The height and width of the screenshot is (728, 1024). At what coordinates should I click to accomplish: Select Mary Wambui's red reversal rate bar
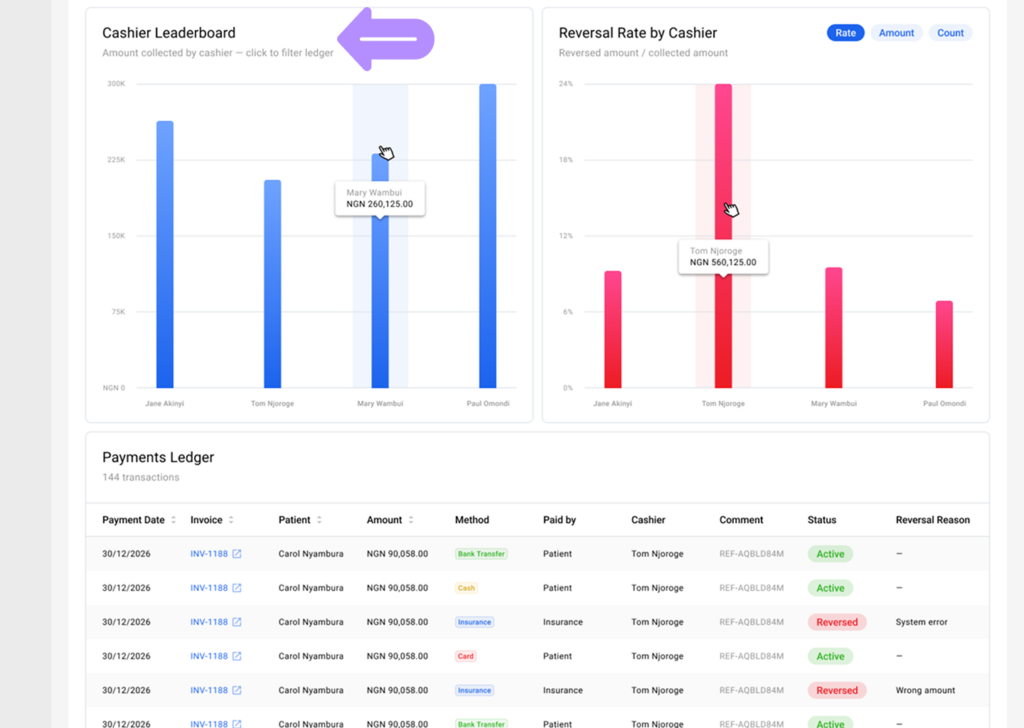[833, 328]
